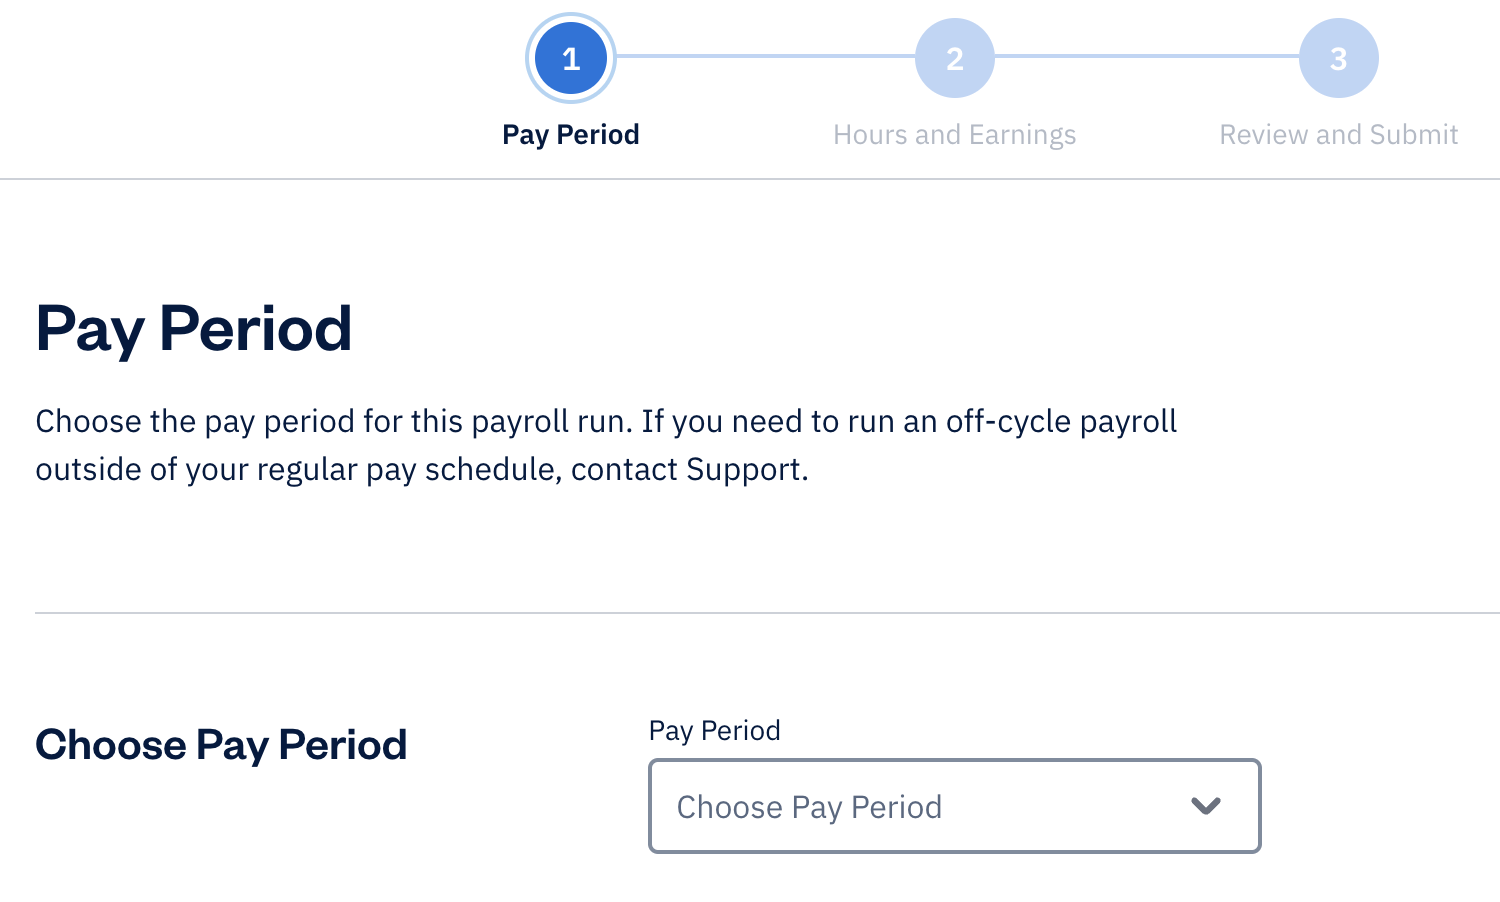The image size is (1500, 902).
Task: Click the dropdown chevron arrow icon
Action: coord(1206,806)
